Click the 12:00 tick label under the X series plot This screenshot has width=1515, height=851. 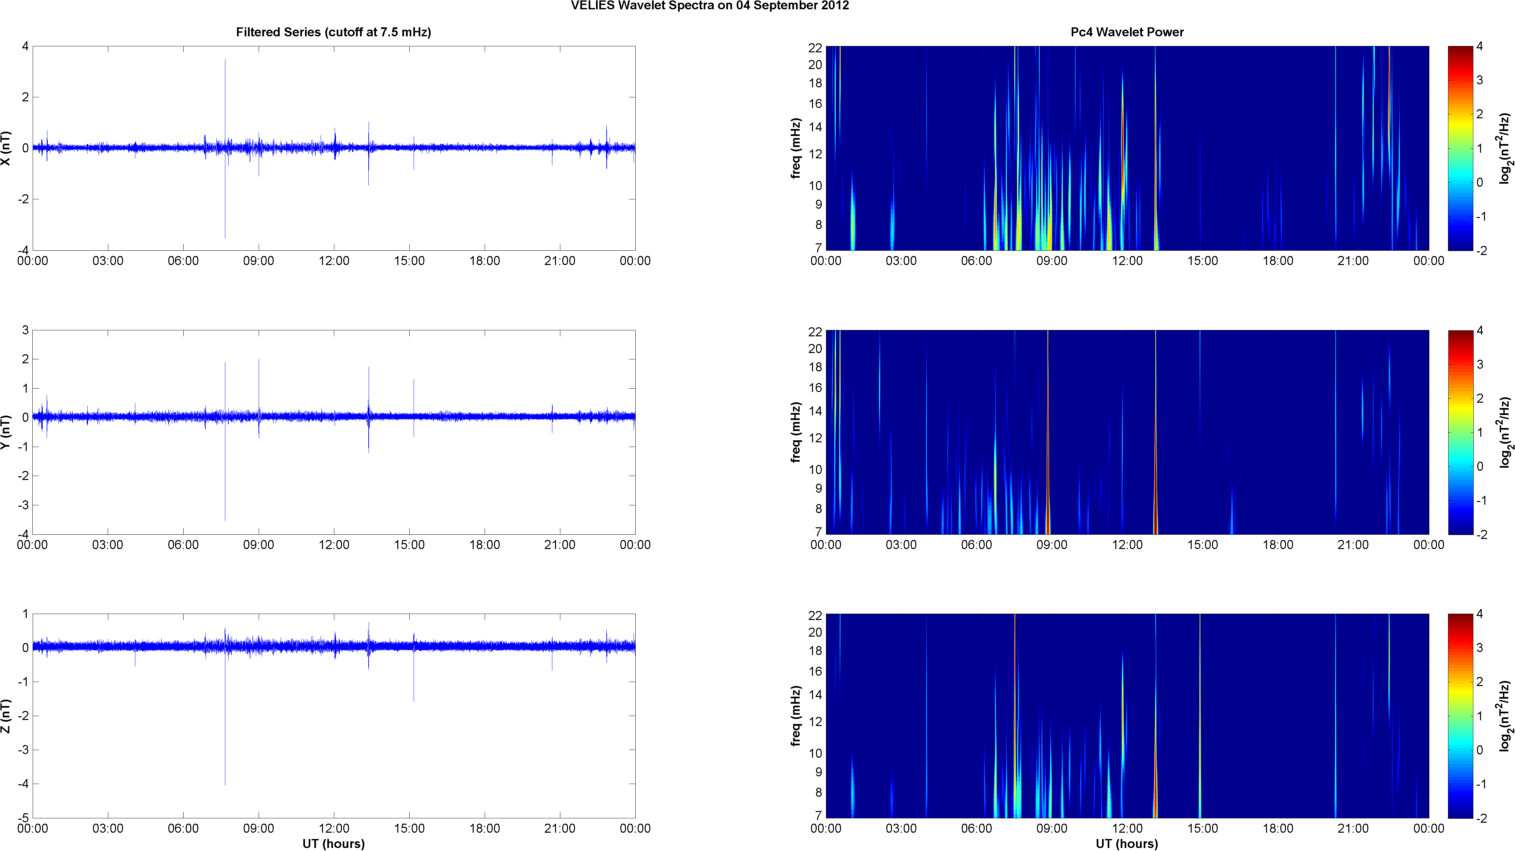[334, 261]
